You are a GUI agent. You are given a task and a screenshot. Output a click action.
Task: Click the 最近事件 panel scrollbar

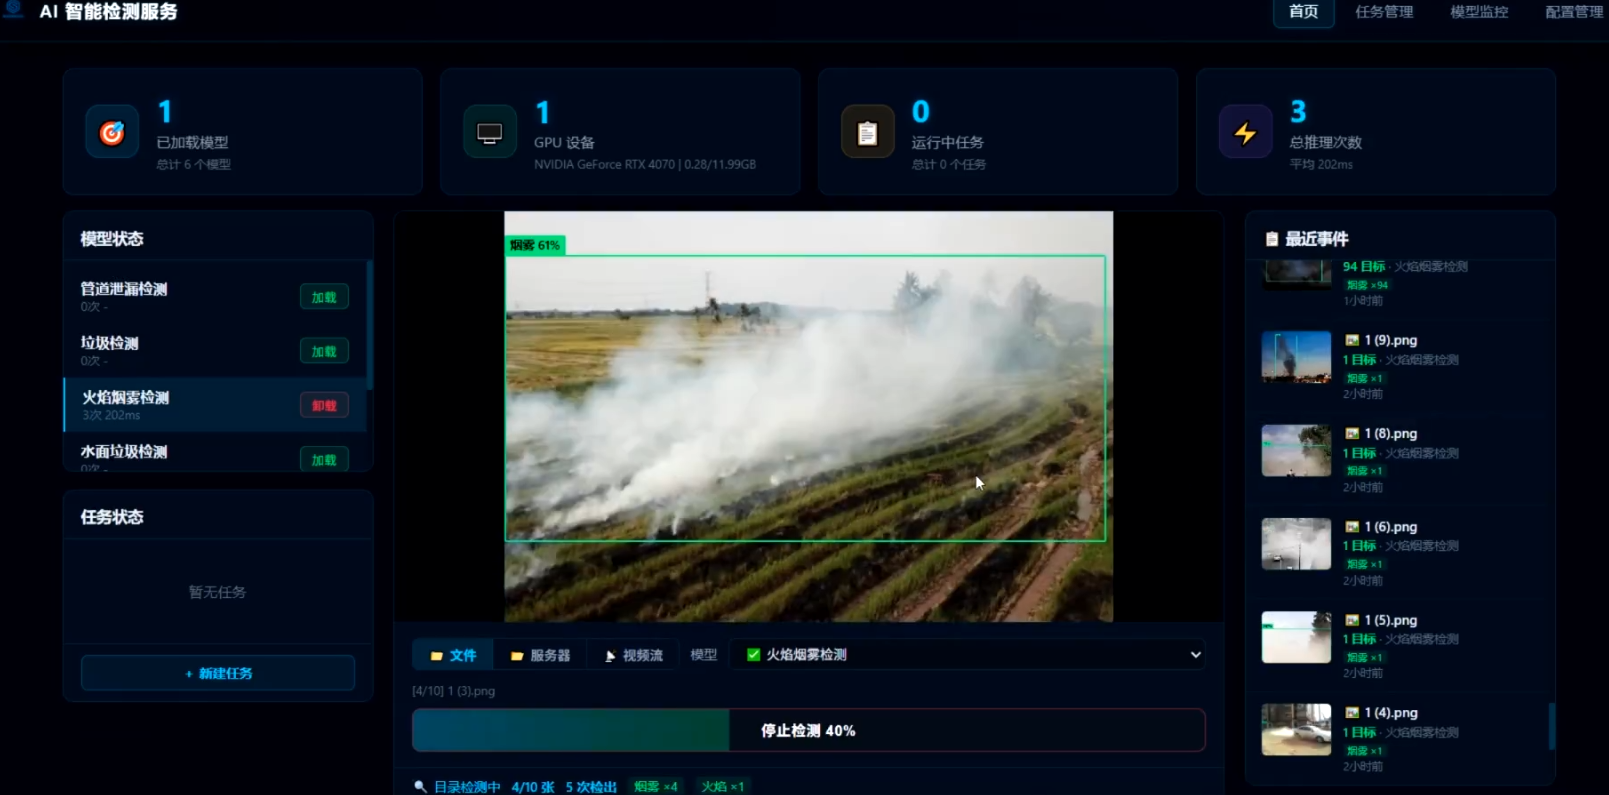pos(1552,726)
